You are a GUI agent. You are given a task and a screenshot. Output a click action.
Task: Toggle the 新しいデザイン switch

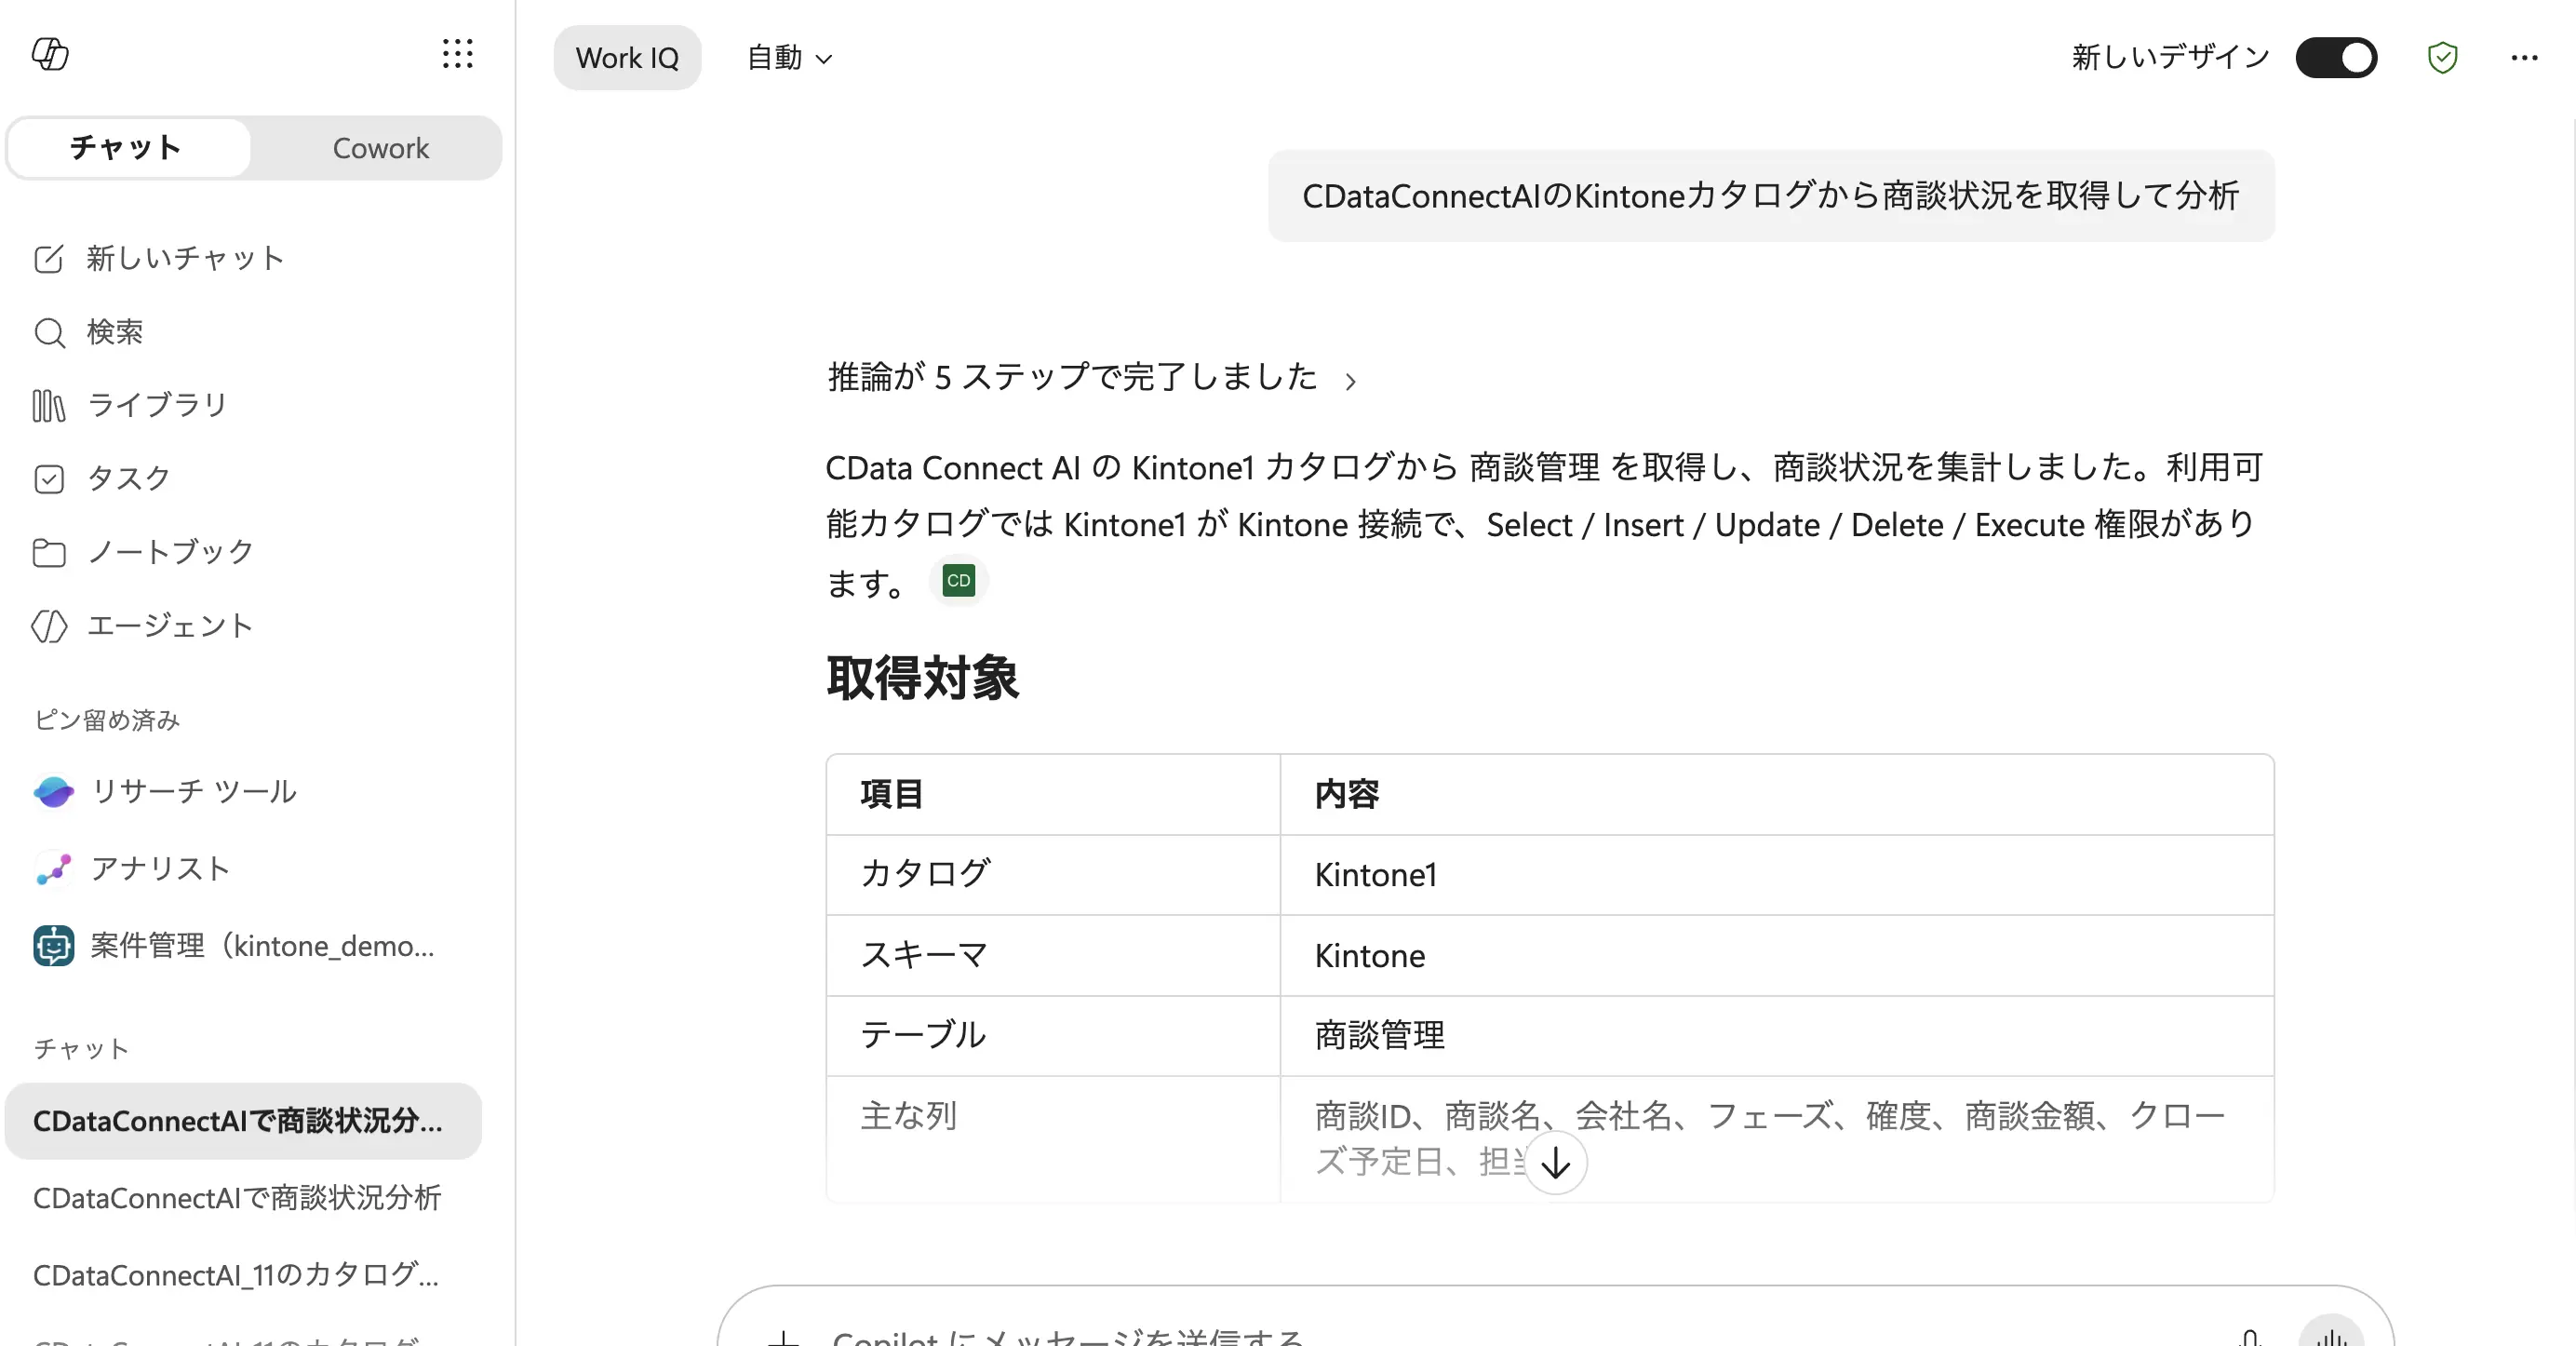[x=2336, y=57]
